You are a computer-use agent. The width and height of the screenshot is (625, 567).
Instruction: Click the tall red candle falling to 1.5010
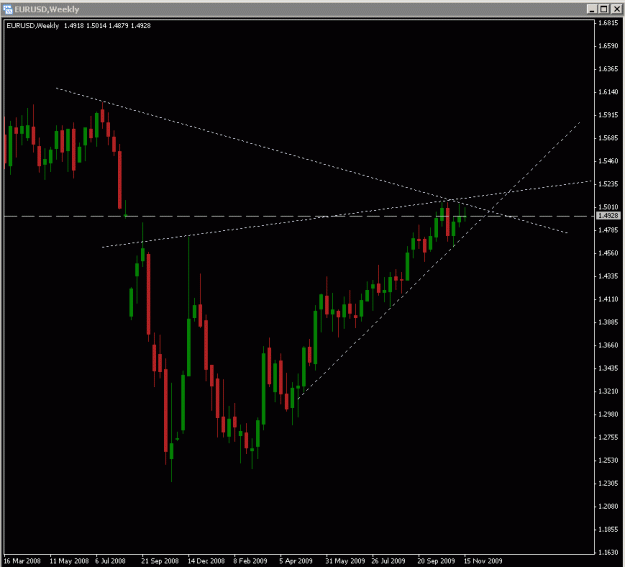click(120, 180)
